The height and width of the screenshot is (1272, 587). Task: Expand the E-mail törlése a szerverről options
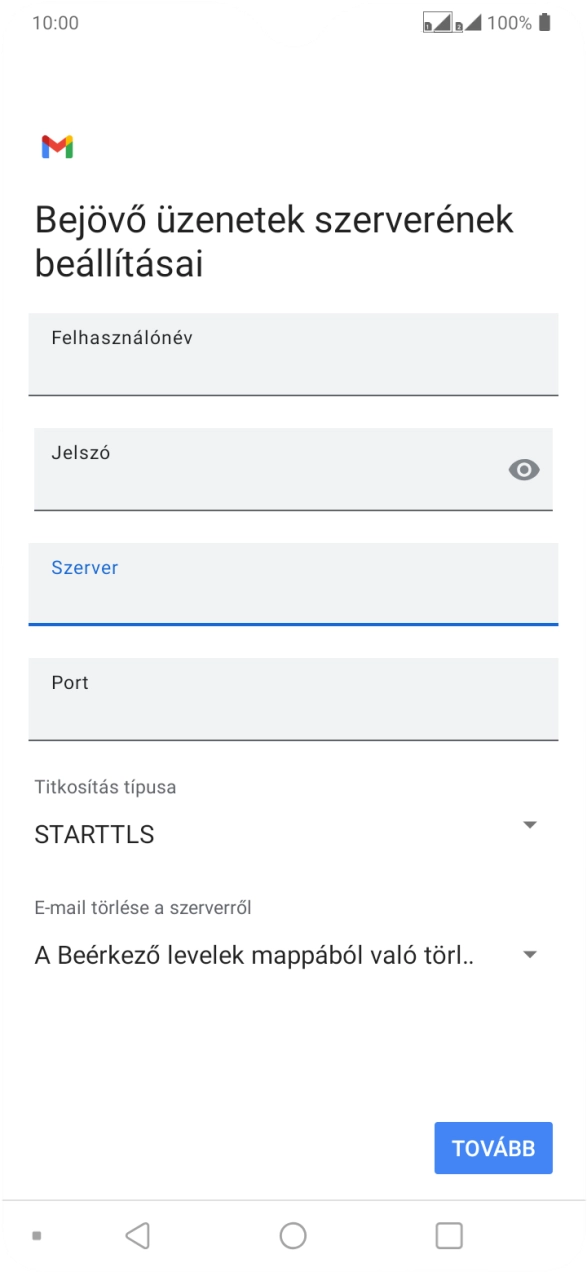tap(531, 953)
